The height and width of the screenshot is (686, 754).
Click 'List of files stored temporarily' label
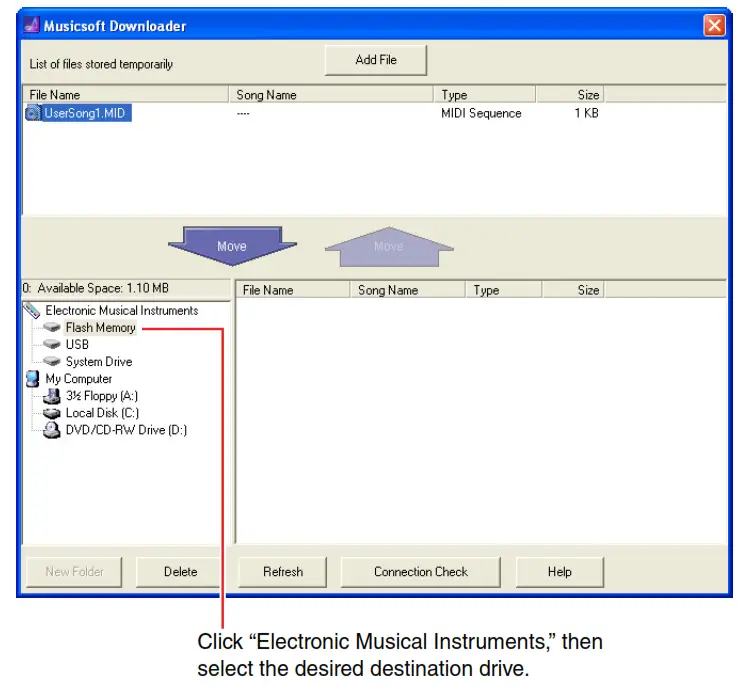click(x=101, y=64)
